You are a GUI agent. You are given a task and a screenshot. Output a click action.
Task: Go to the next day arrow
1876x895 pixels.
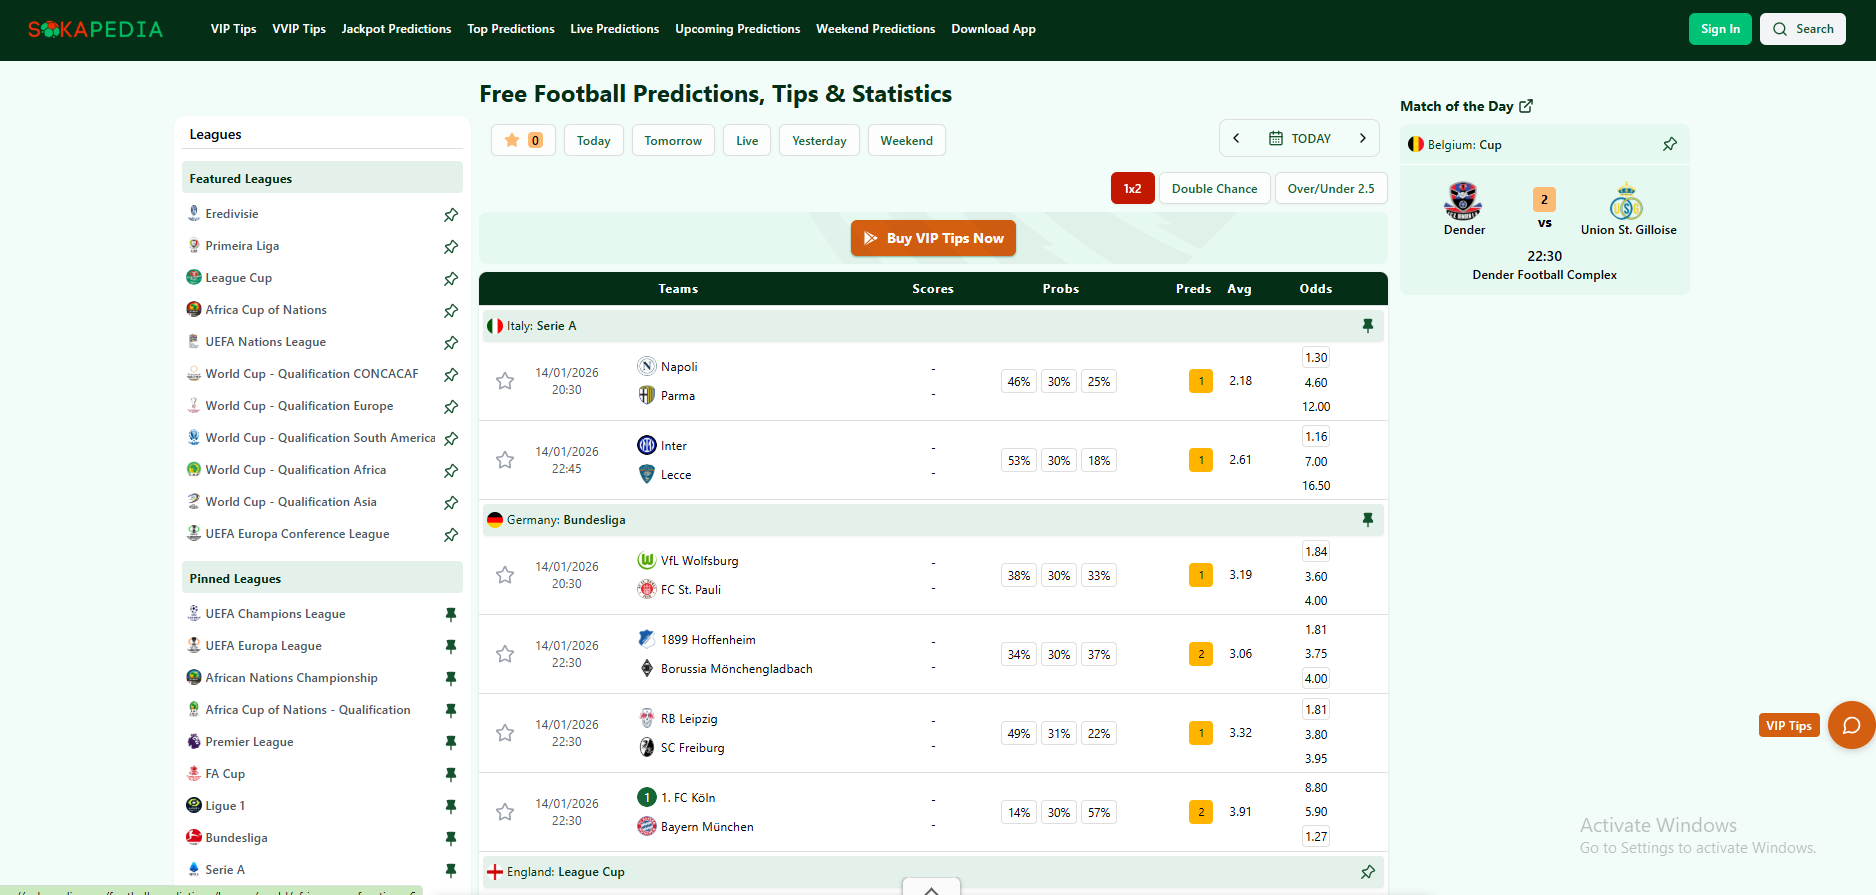1362,138
